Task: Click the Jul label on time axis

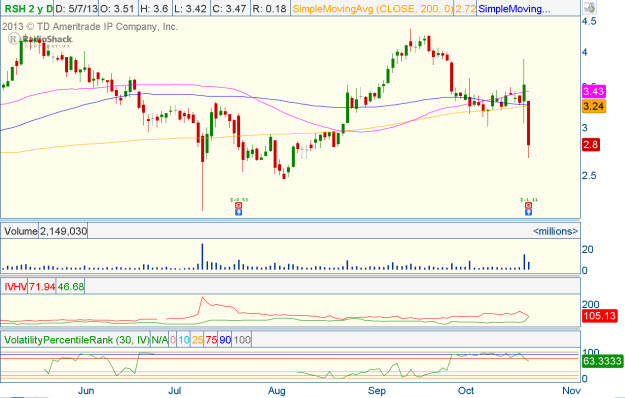Action: 175,391
